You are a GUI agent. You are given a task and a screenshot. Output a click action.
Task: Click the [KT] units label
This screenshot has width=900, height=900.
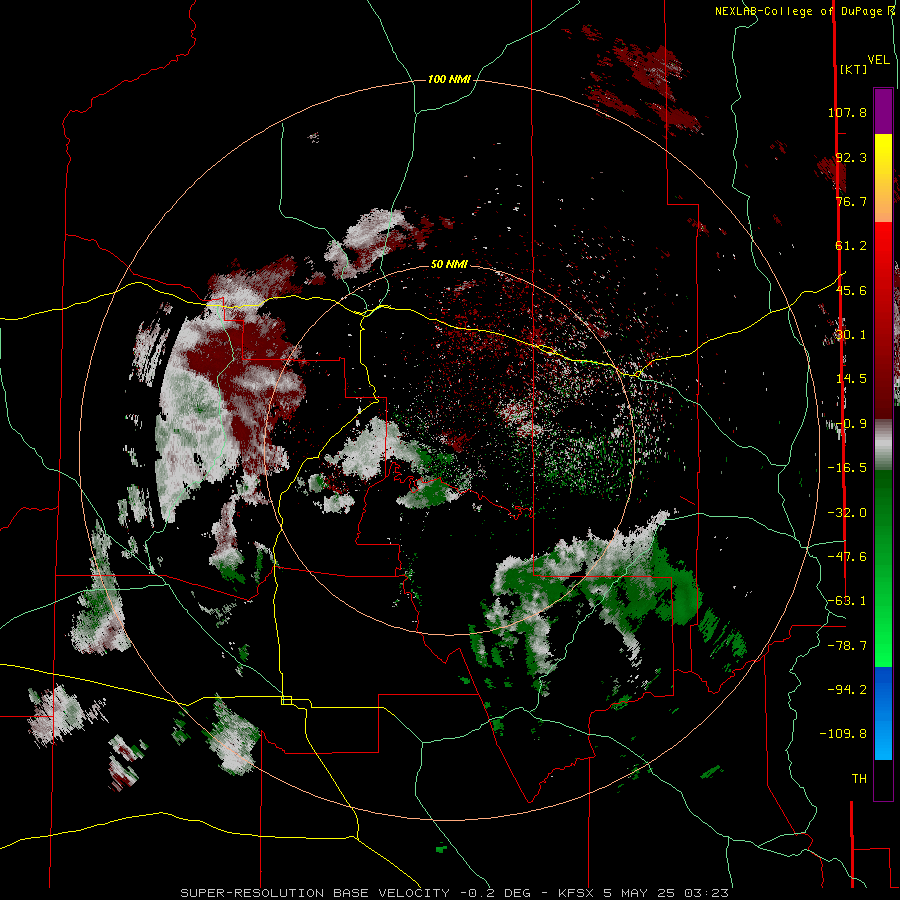(854, 69)
